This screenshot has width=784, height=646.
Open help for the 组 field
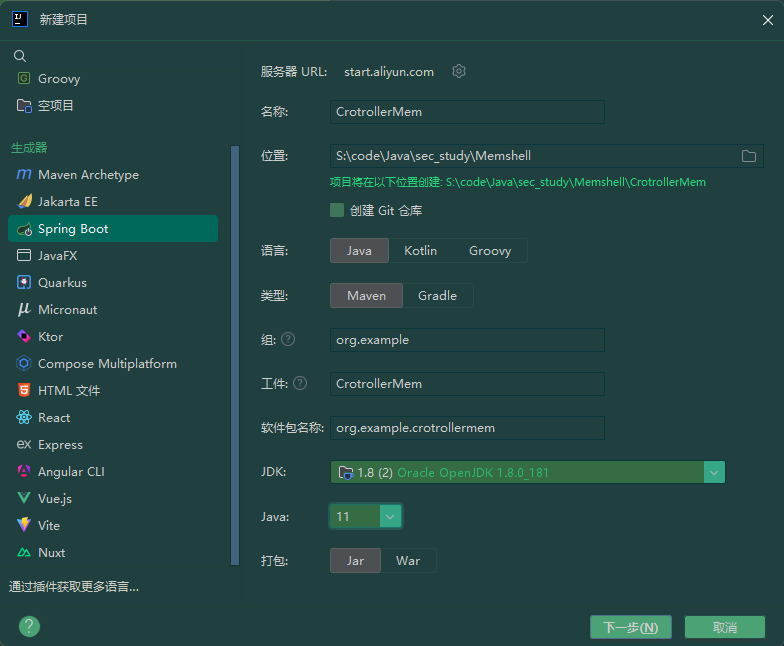coord(288,340)
